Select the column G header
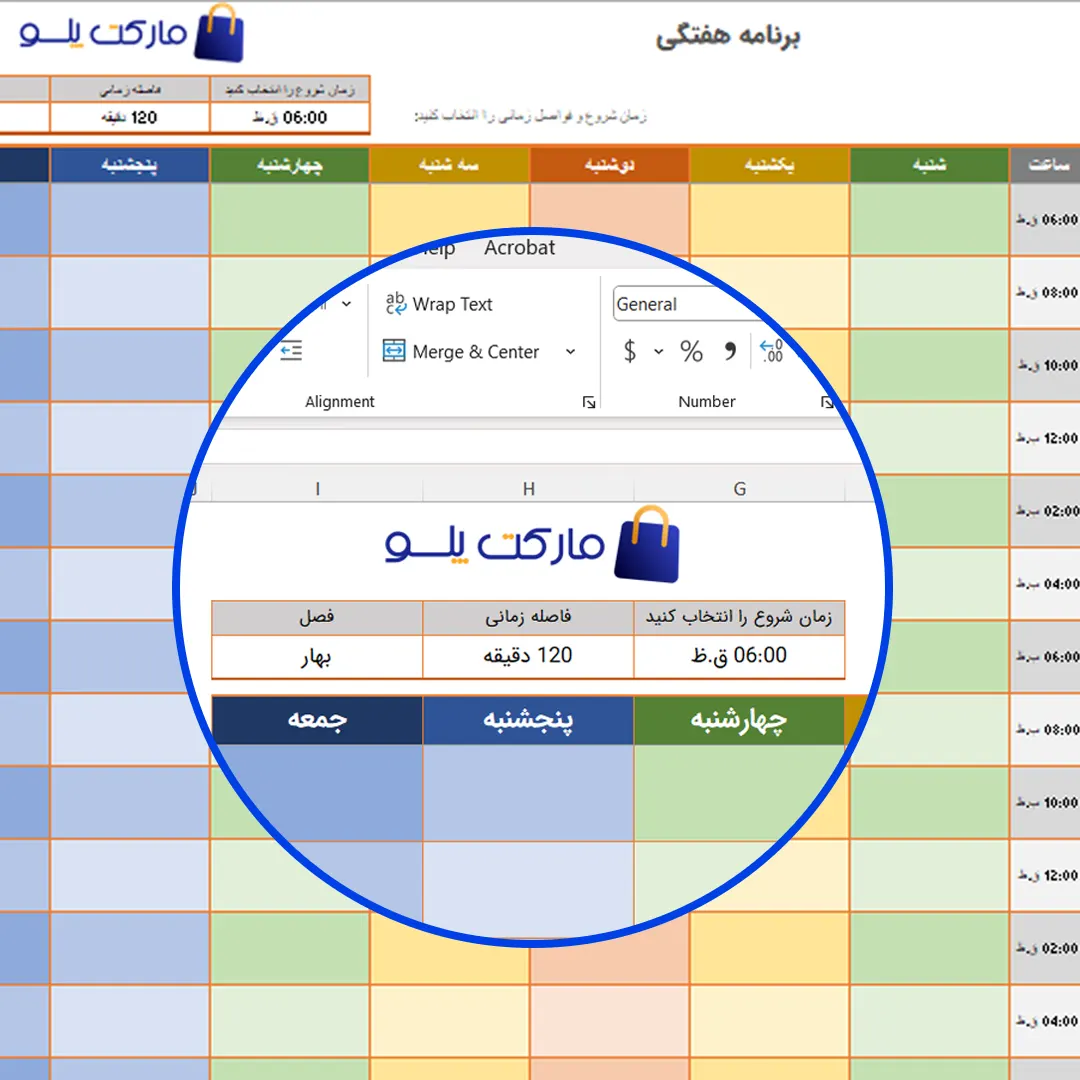 (x=739, y=488)
